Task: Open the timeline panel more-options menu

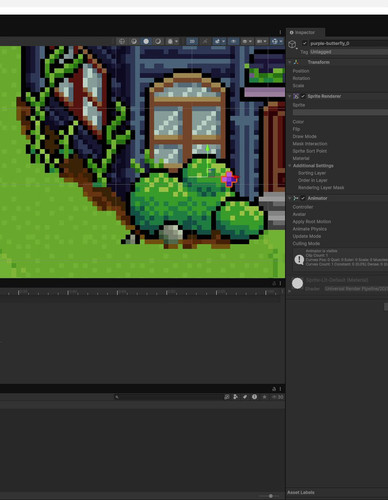Action: (280, 283)
